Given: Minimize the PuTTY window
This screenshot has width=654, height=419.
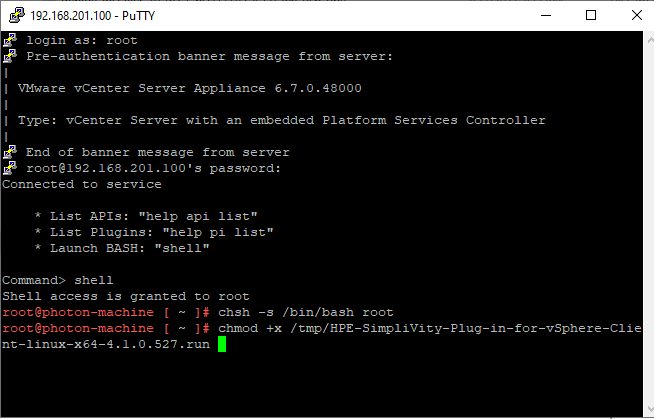Looking at the screenshot, I should tap(545, 15).
